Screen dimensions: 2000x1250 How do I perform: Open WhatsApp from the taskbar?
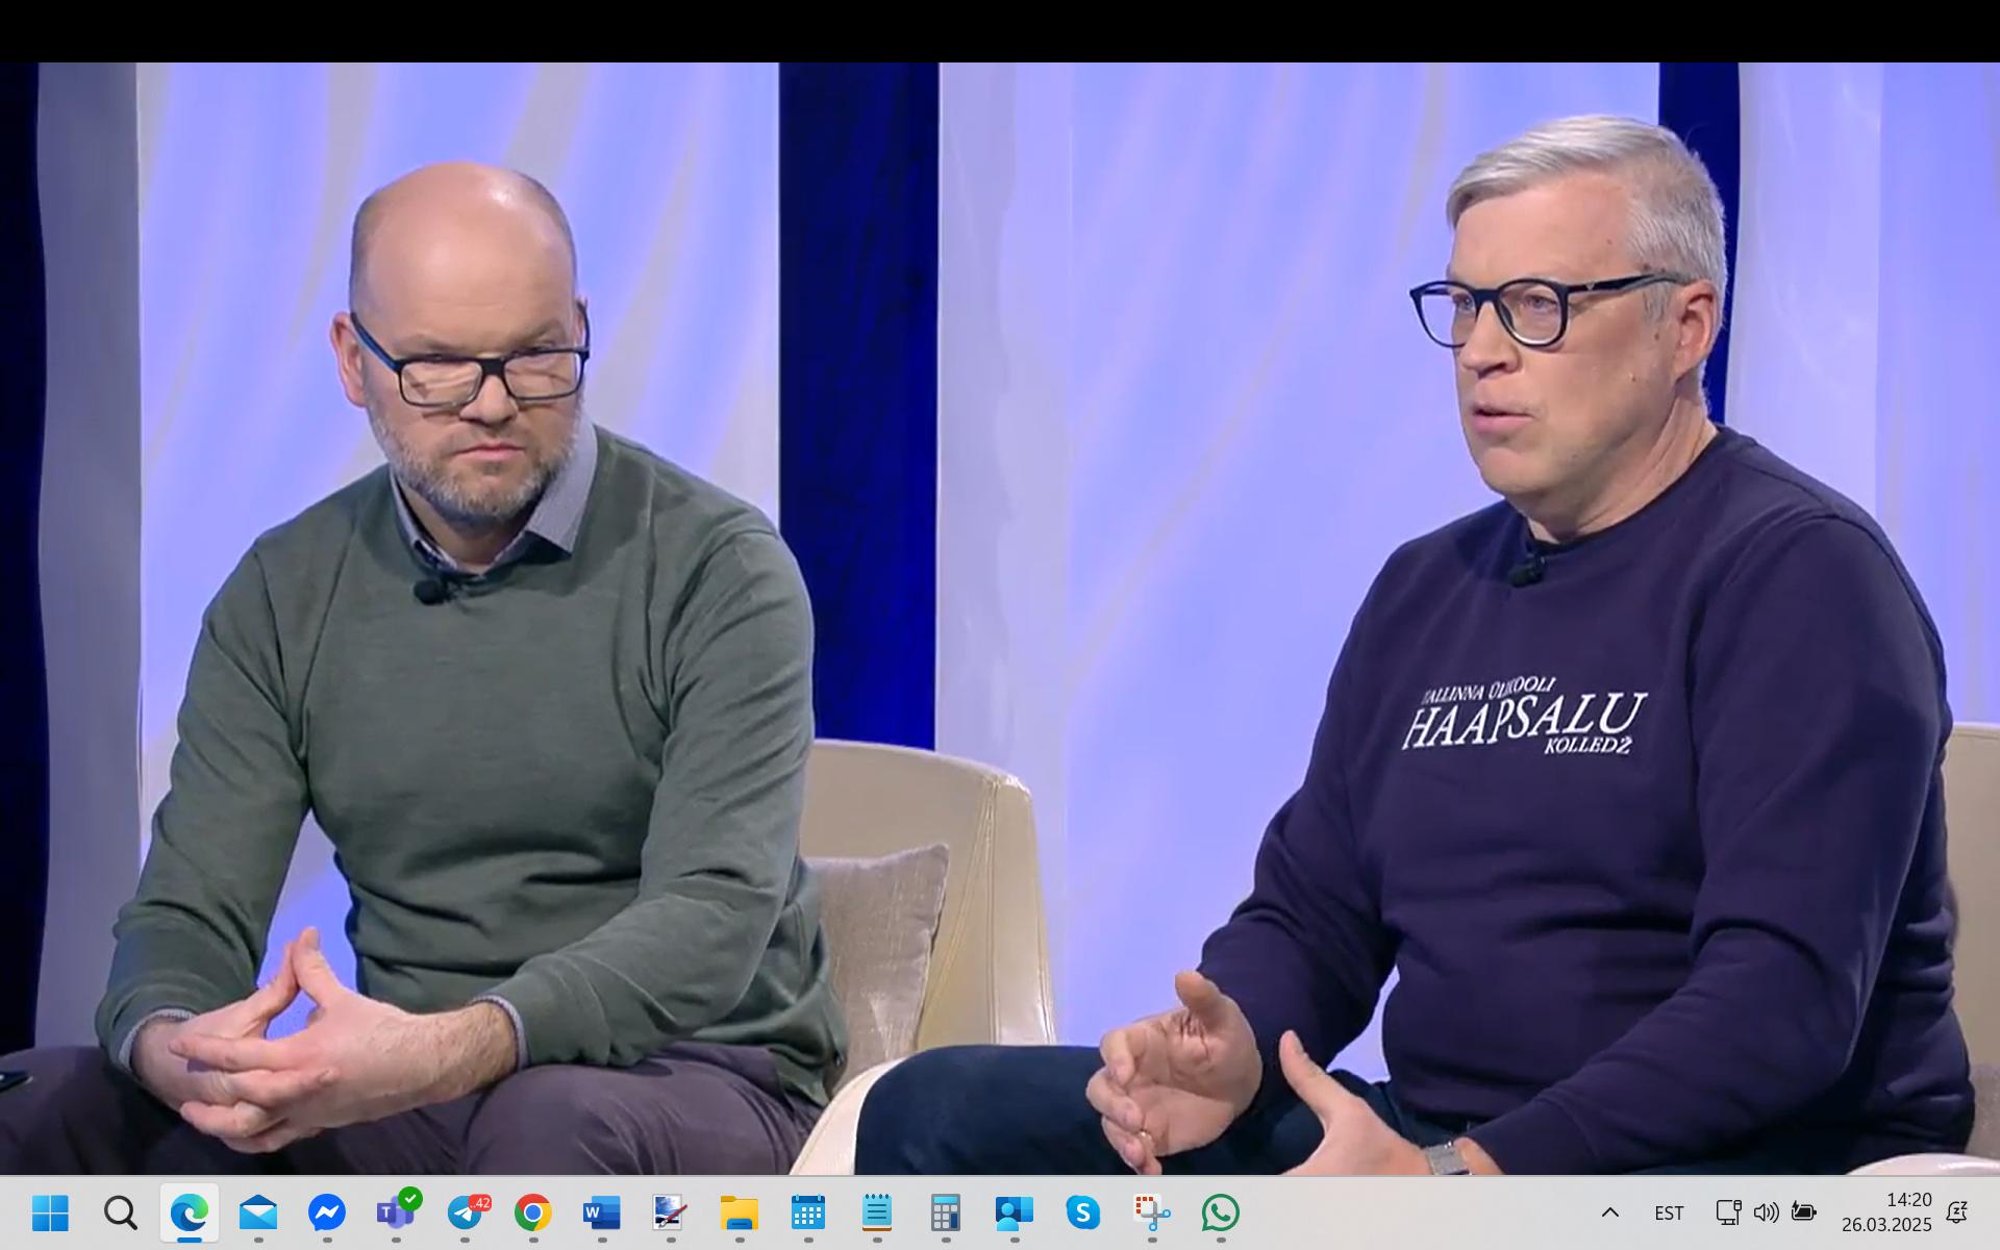click(x=1220, y=1213)
